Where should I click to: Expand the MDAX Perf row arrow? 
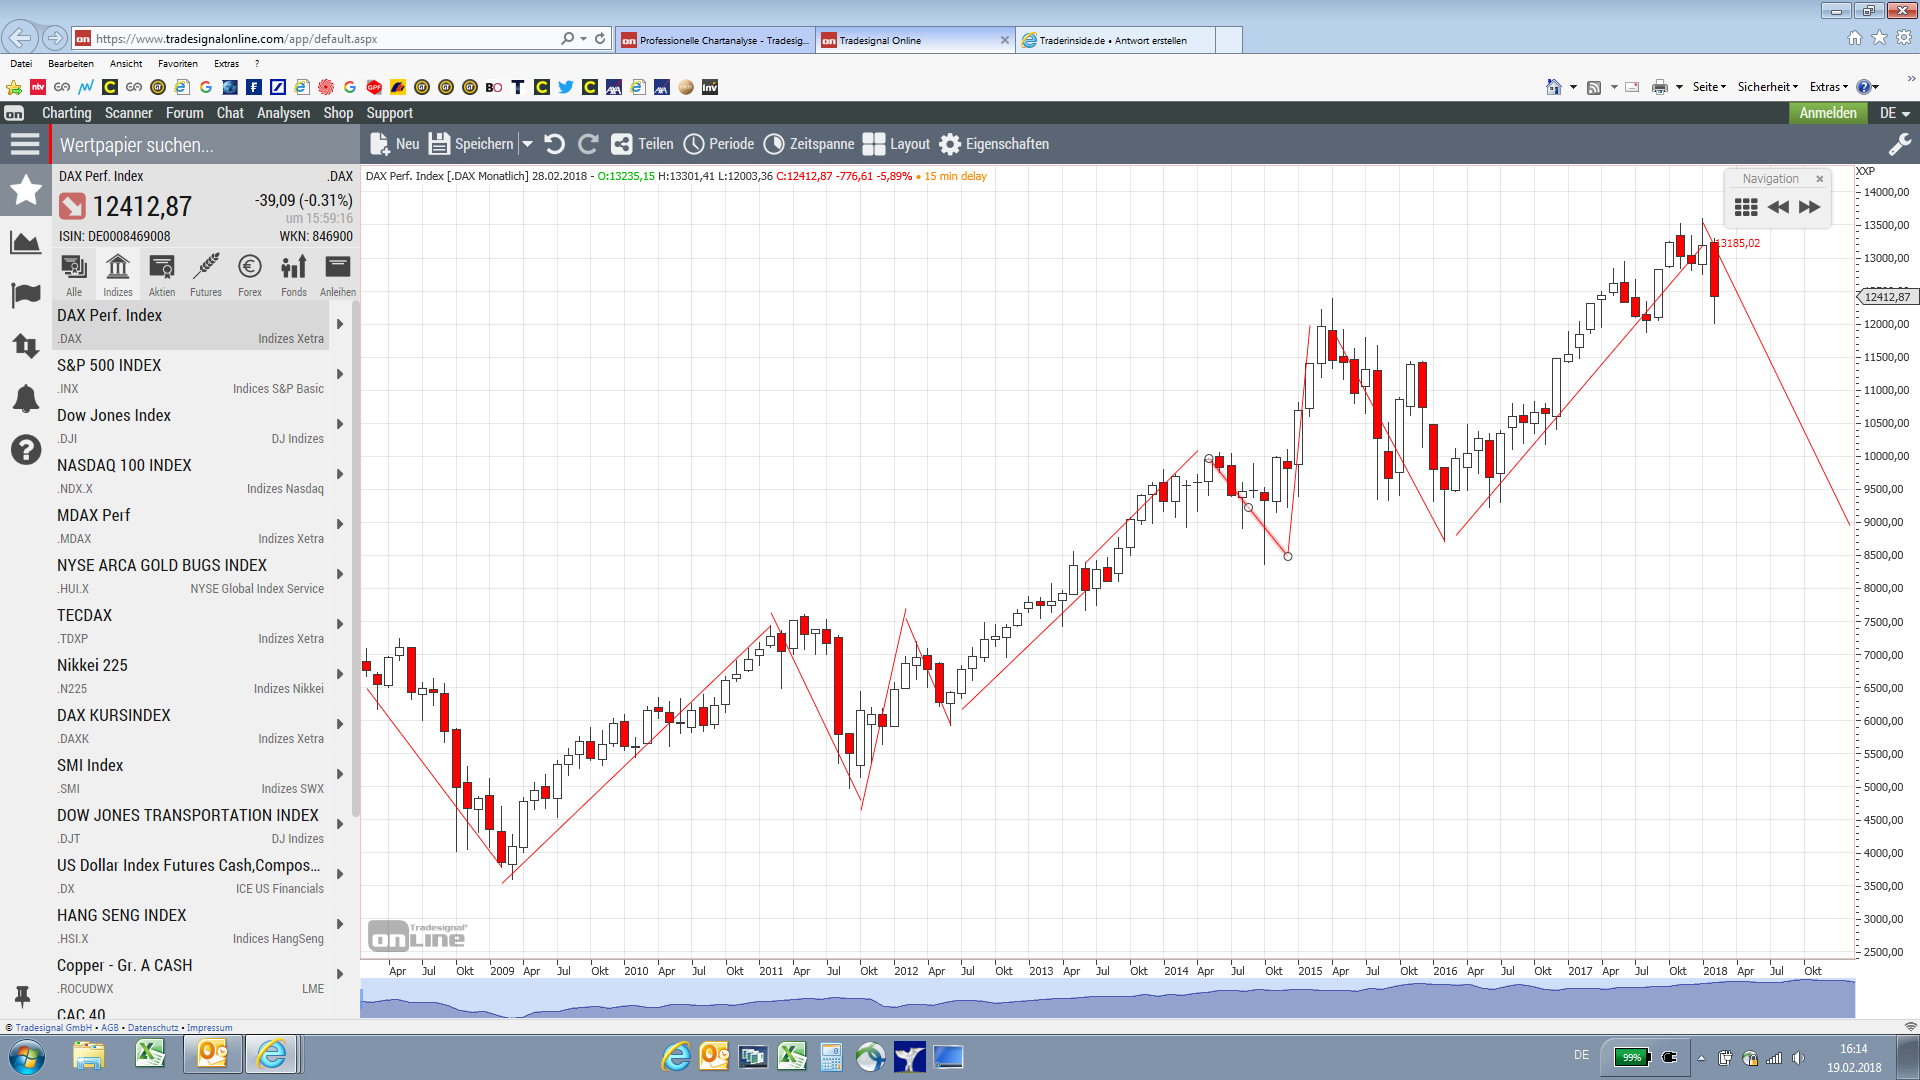pos(340,524)
